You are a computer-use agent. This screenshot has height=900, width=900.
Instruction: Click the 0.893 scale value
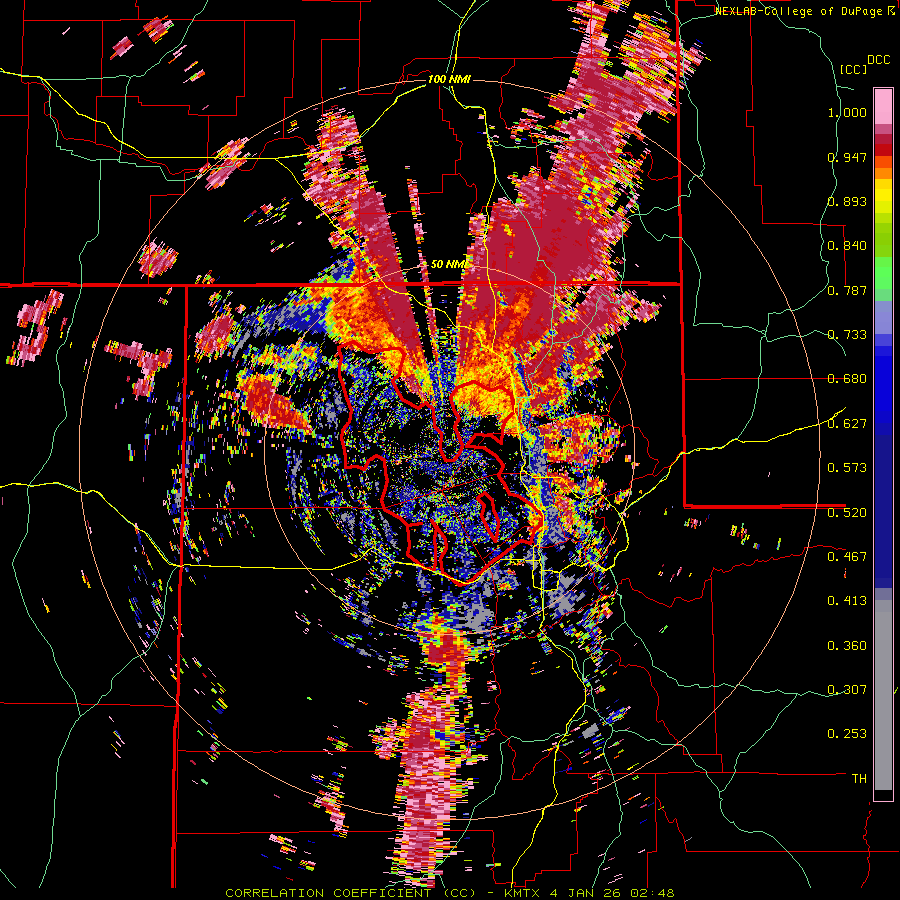click(x=847, y=201)
